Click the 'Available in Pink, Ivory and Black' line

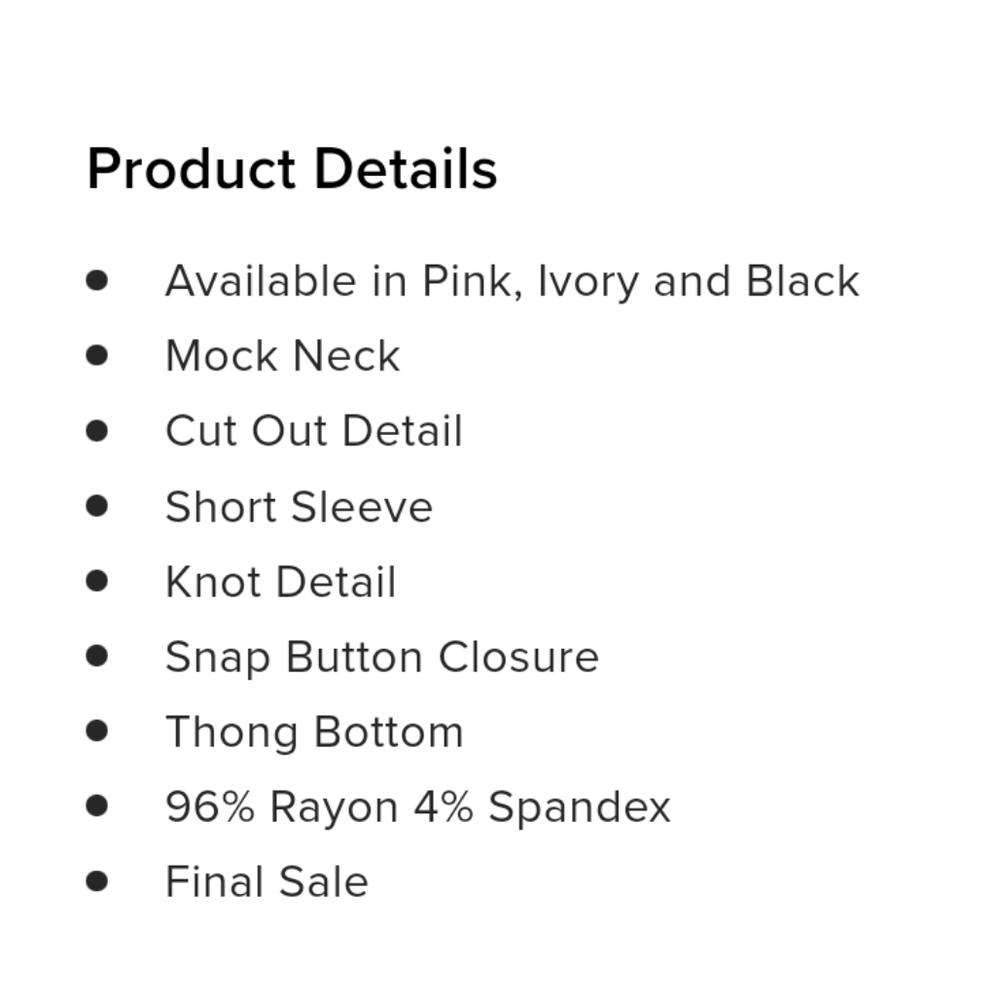pyautogui.click(x=512, y=281)
